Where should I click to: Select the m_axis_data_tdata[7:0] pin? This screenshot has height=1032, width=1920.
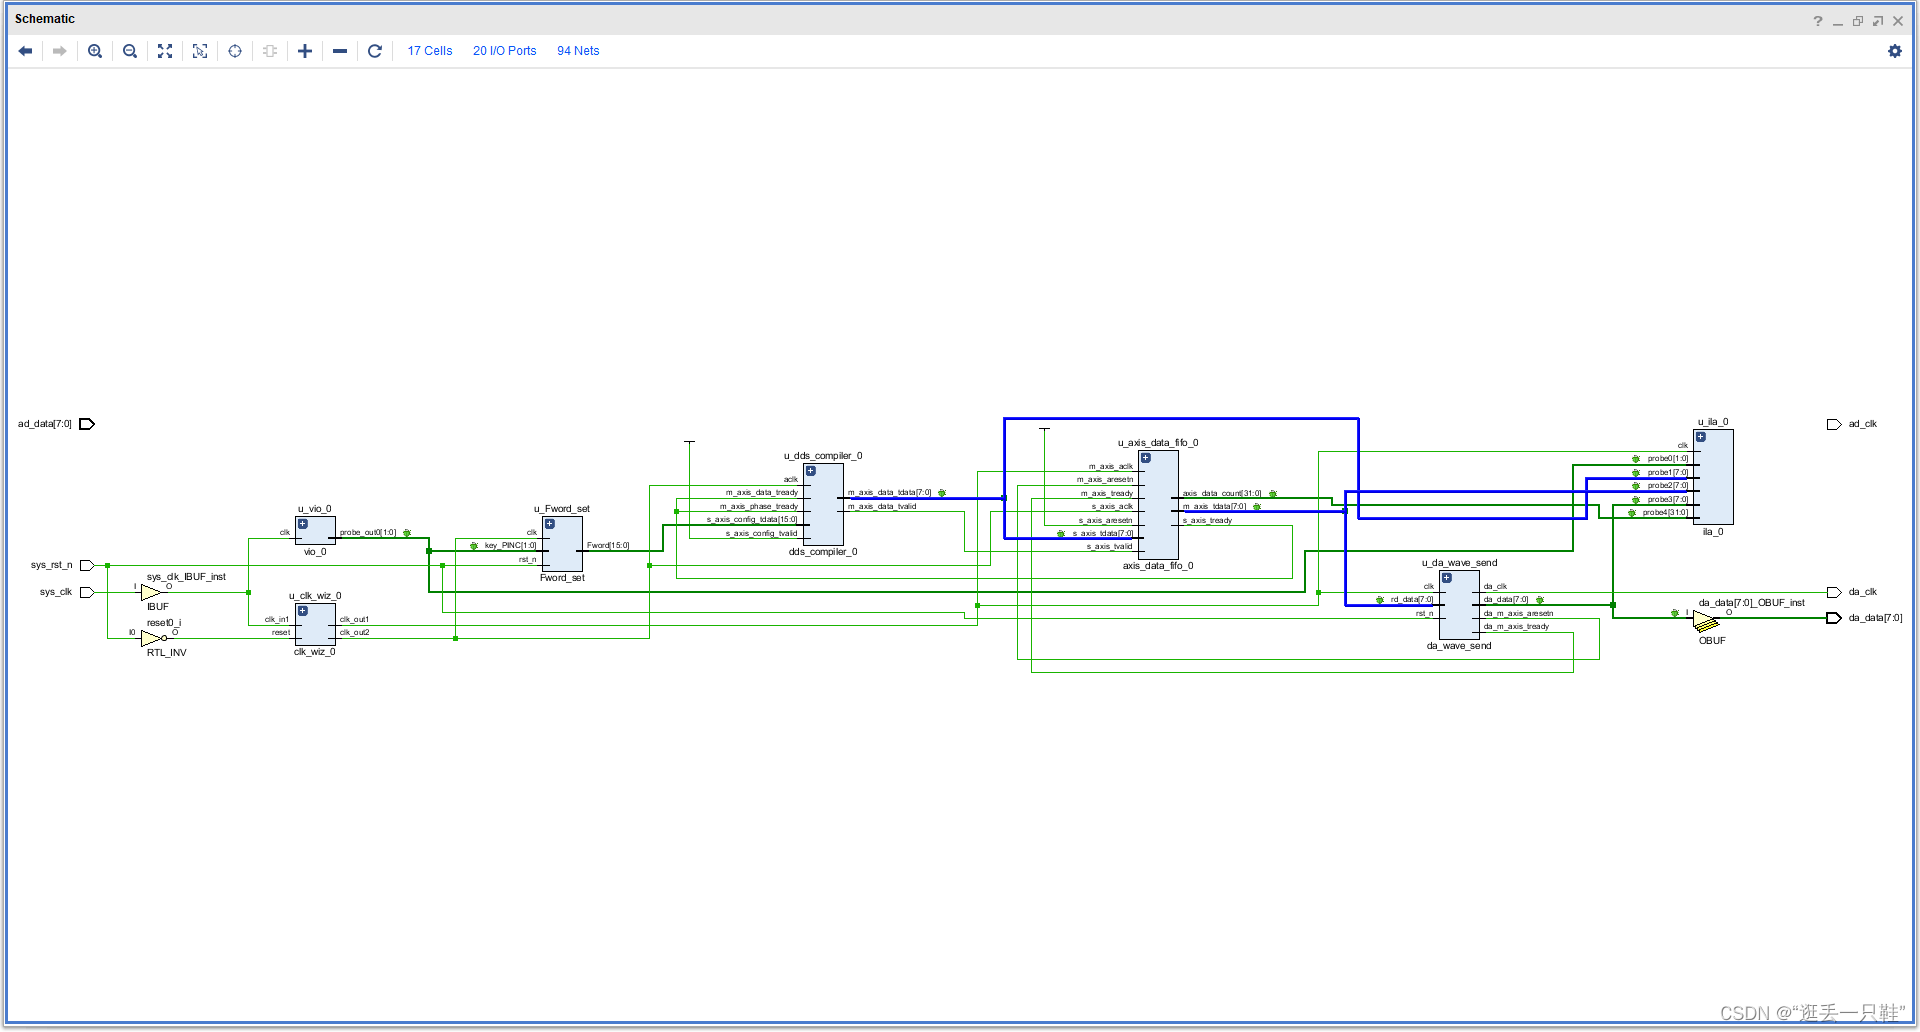890,492
